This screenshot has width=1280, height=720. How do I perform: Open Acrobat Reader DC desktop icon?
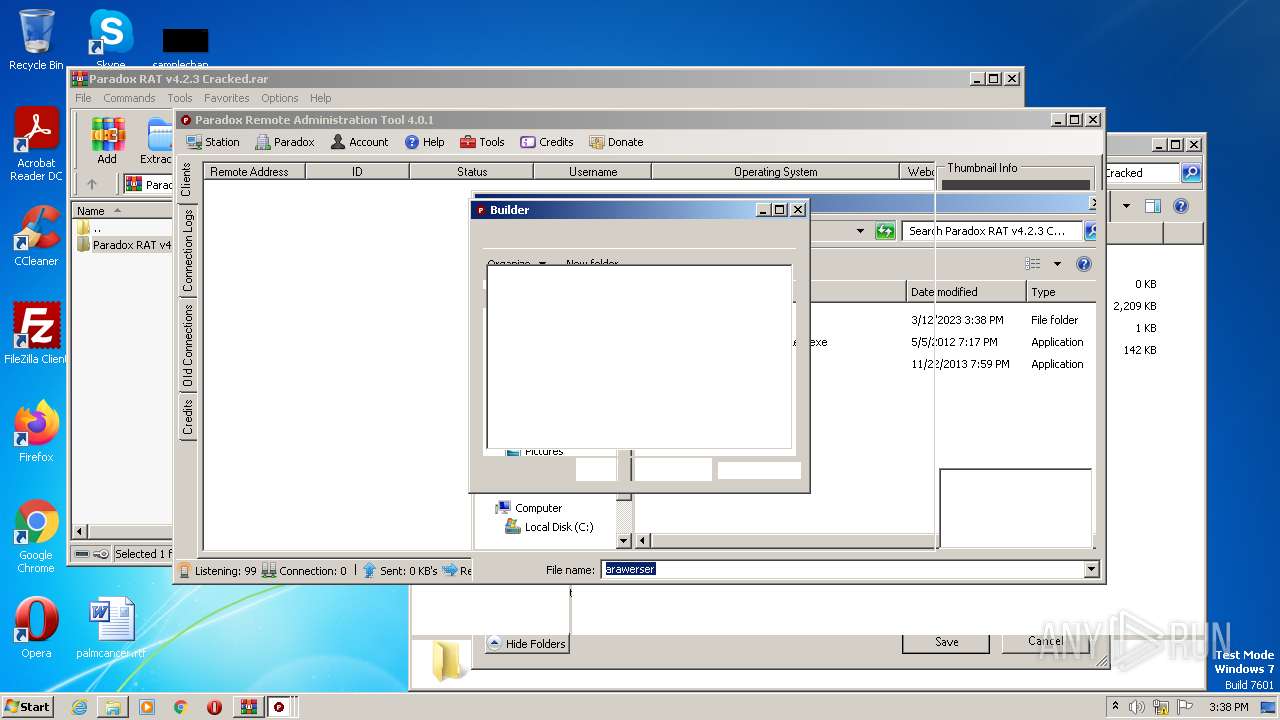click(x=36, y=145)
